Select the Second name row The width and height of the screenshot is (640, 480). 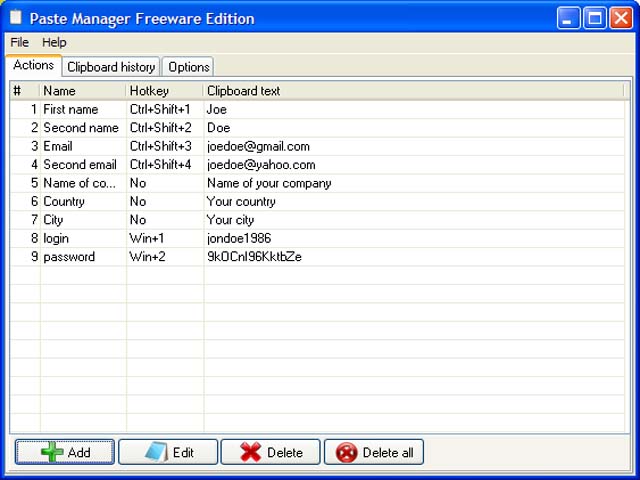click(x=317, y=128)
